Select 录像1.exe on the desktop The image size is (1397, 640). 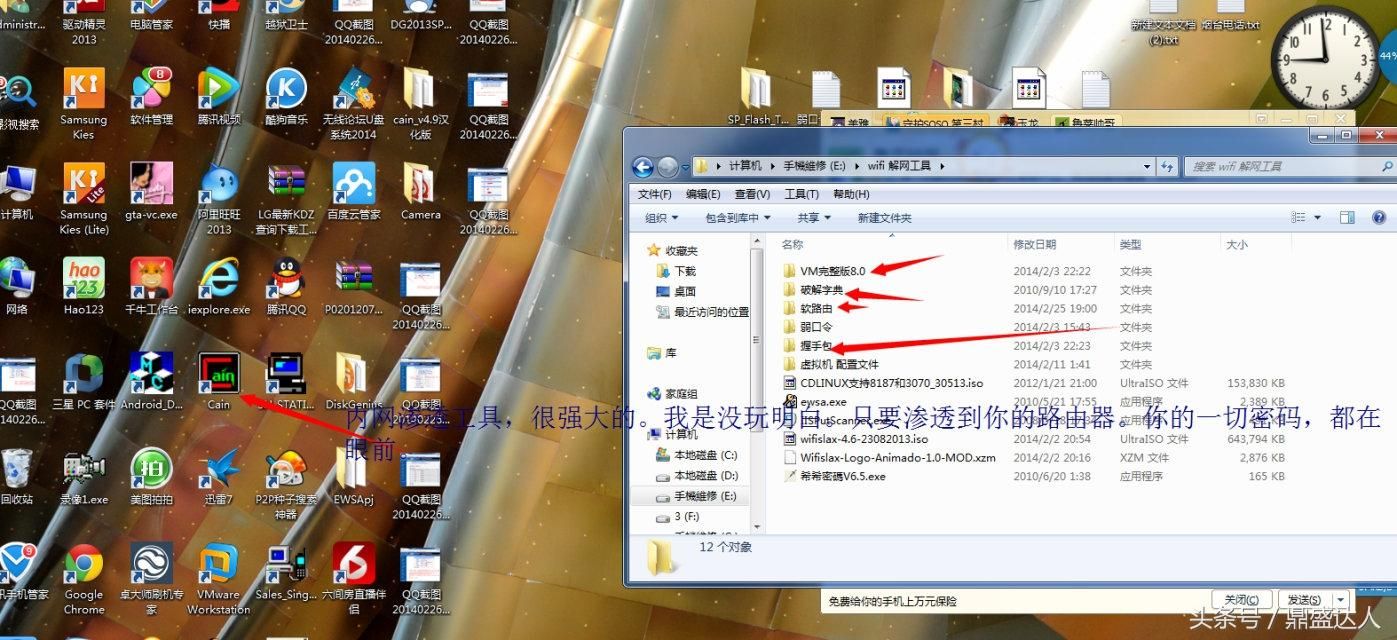click(84, 476)
